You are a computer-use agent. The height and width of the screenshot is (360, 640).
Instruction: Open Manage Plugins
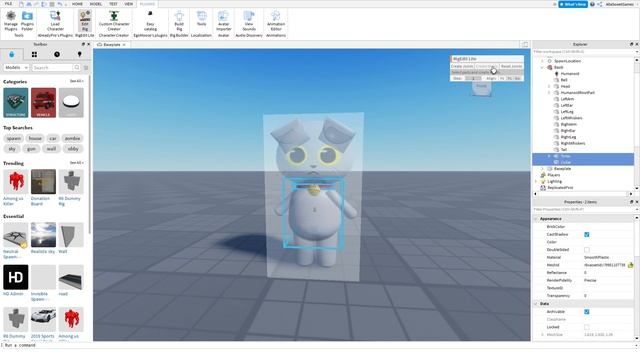tap(11, 21)
